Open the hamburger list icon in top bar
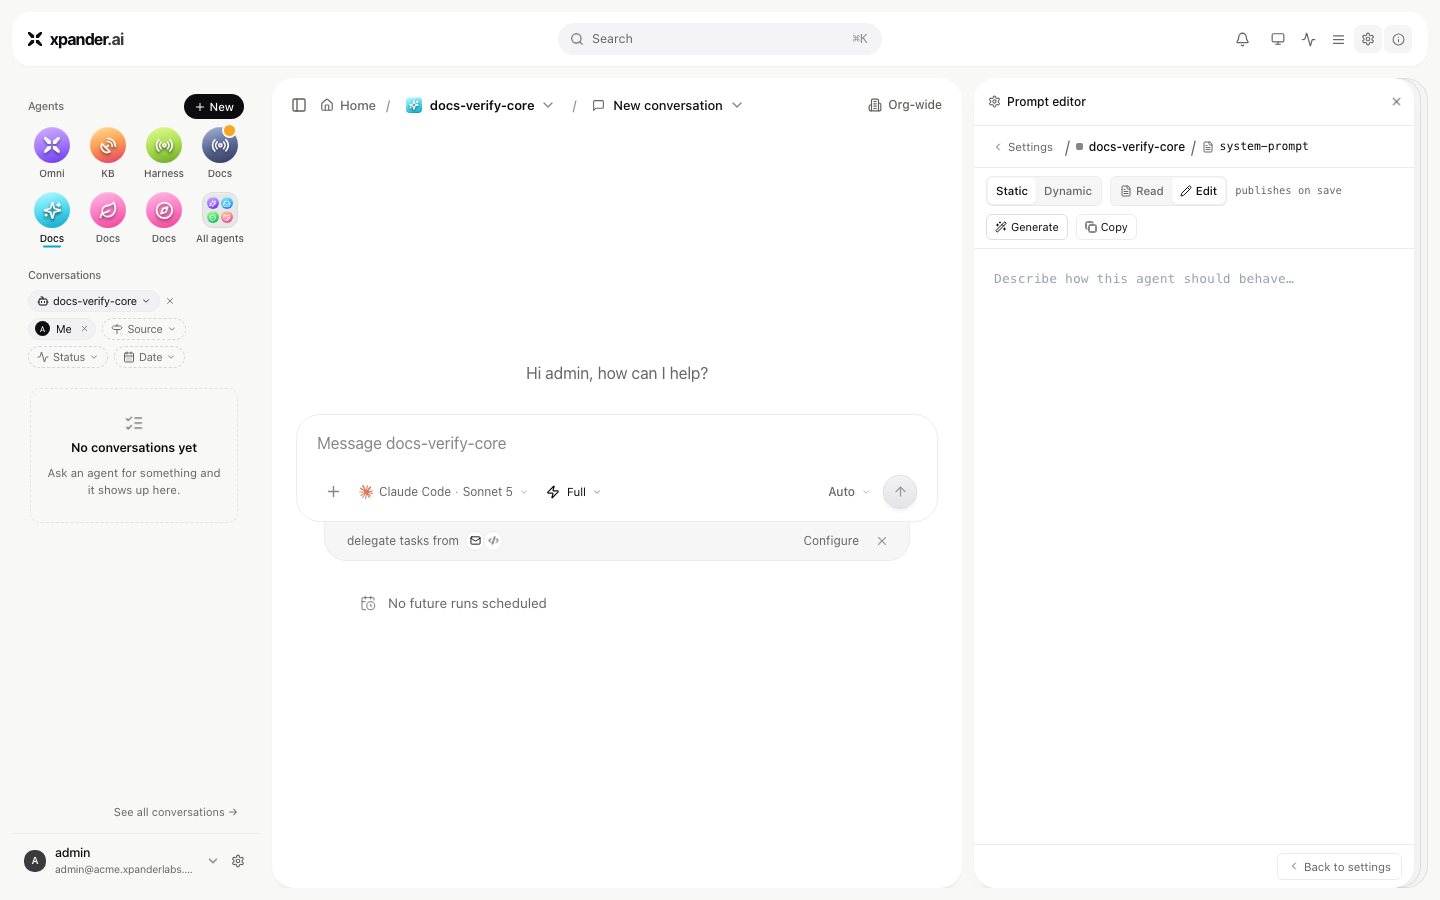This screenshot has width=1440, height=900. pyautogui.click(x=1338, y=39)
